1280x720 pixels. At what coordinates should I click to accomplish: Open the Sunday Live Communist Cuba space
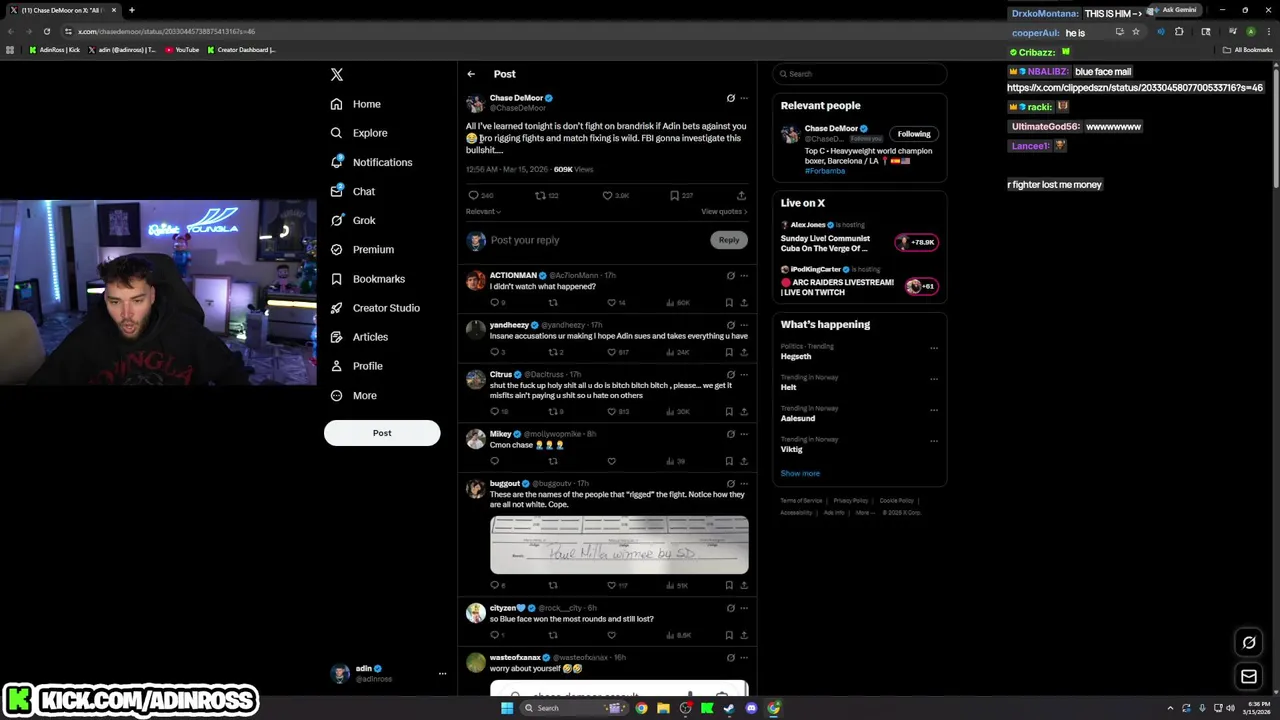[x=859, y=238]
